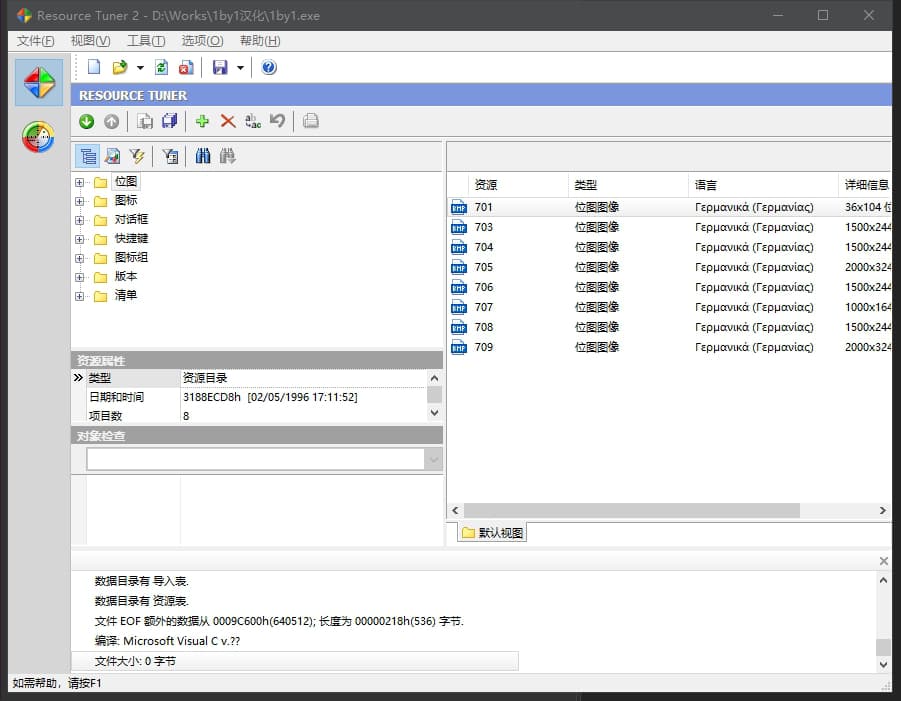Screen dimensions: 901x701
Task: Click the red X delete resource icon
Action: pos(228,121)
